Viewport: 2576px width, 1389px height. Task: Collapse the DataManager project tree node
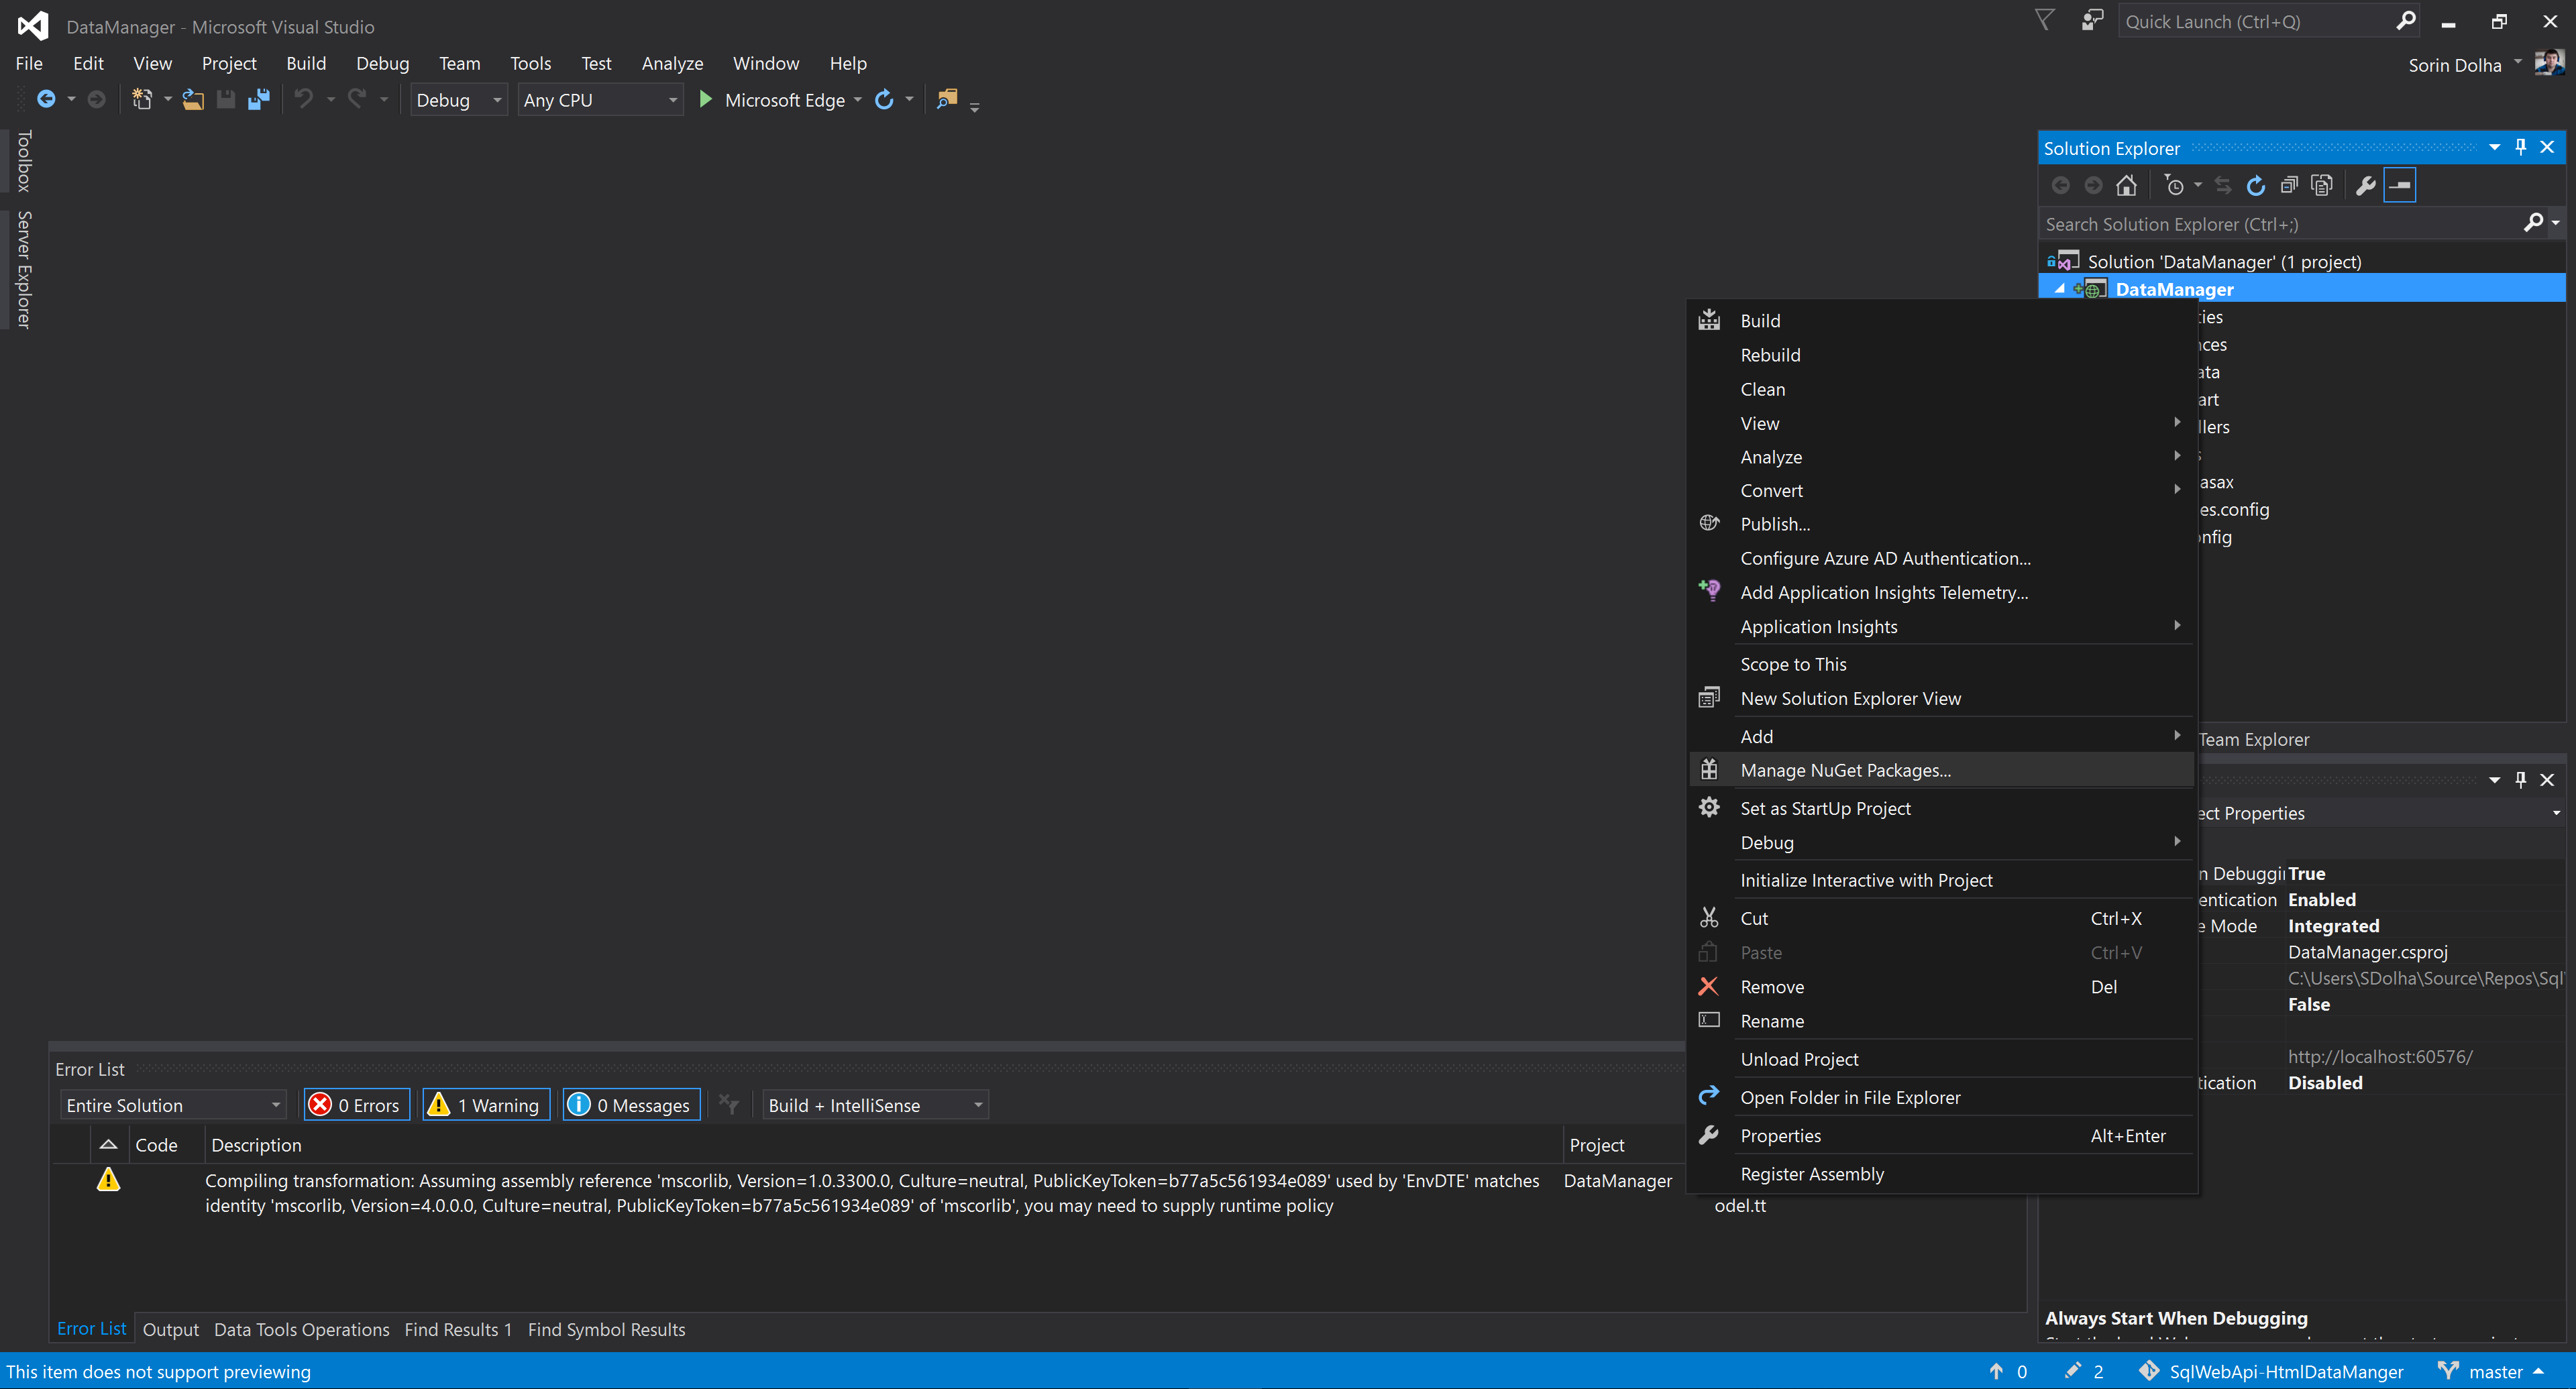[x=2059, y=289]
